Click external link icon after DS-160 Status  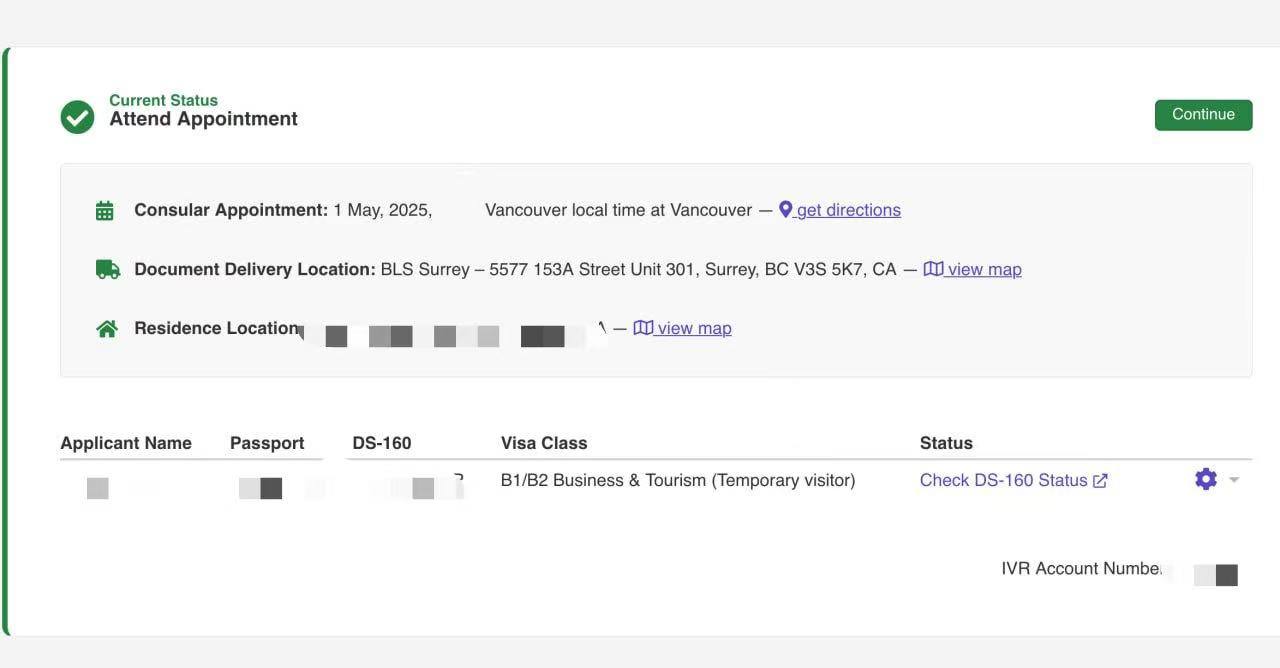1100,481
